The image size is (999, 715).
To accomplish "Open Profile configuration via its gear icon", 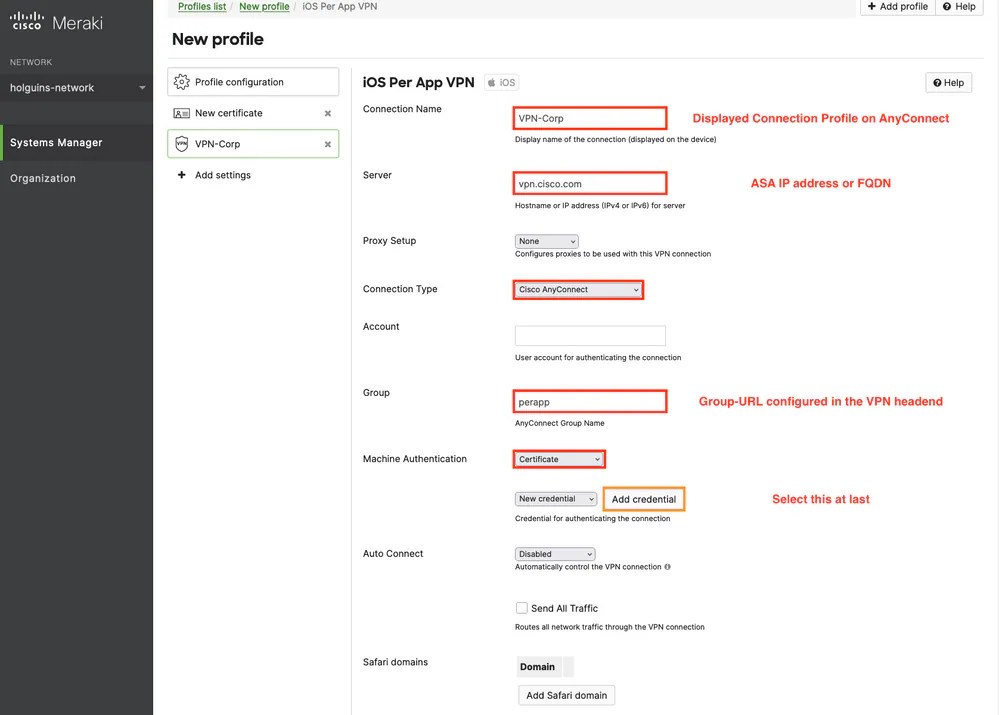I will tap(182, 81).
